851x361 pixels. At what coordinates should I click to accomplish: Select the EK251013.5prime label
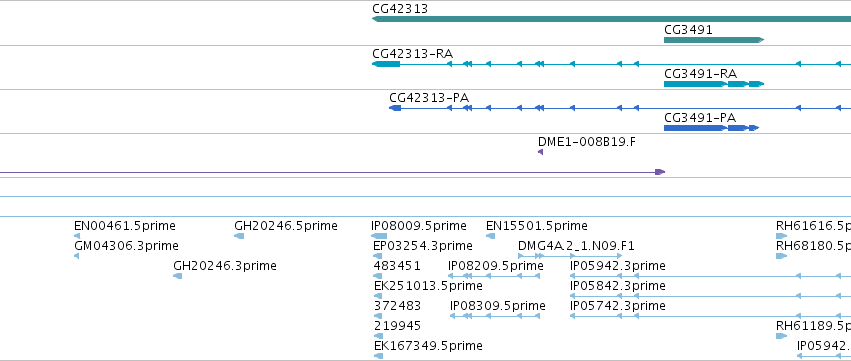pos(428,286)
